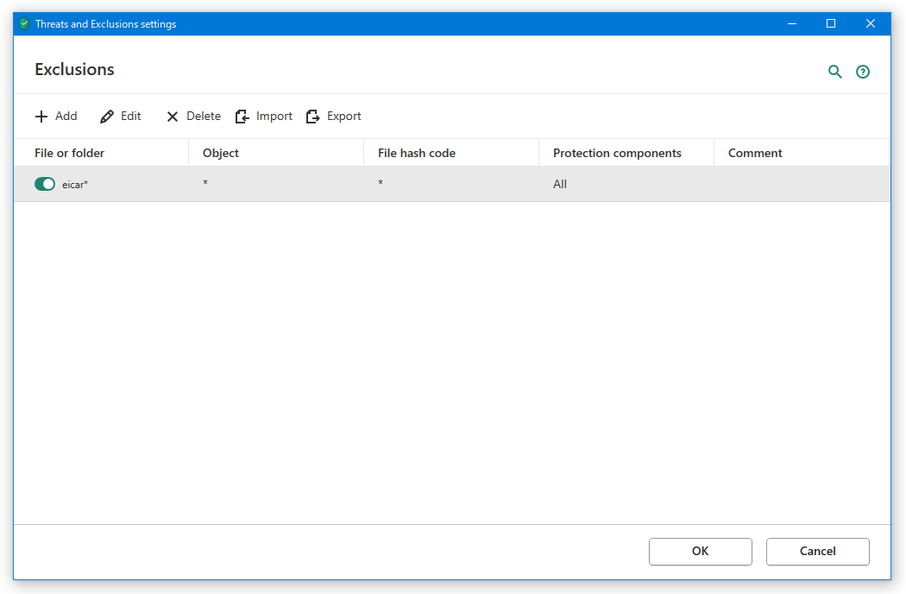Close the Threats and Exclusions settings window

[870, 24]
